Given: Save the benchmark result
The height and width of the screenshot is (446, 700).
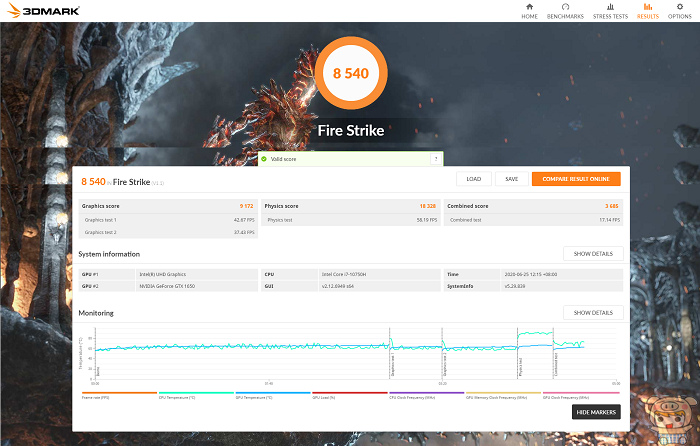Looking at the screenshot, I should (x=510, y=179).
